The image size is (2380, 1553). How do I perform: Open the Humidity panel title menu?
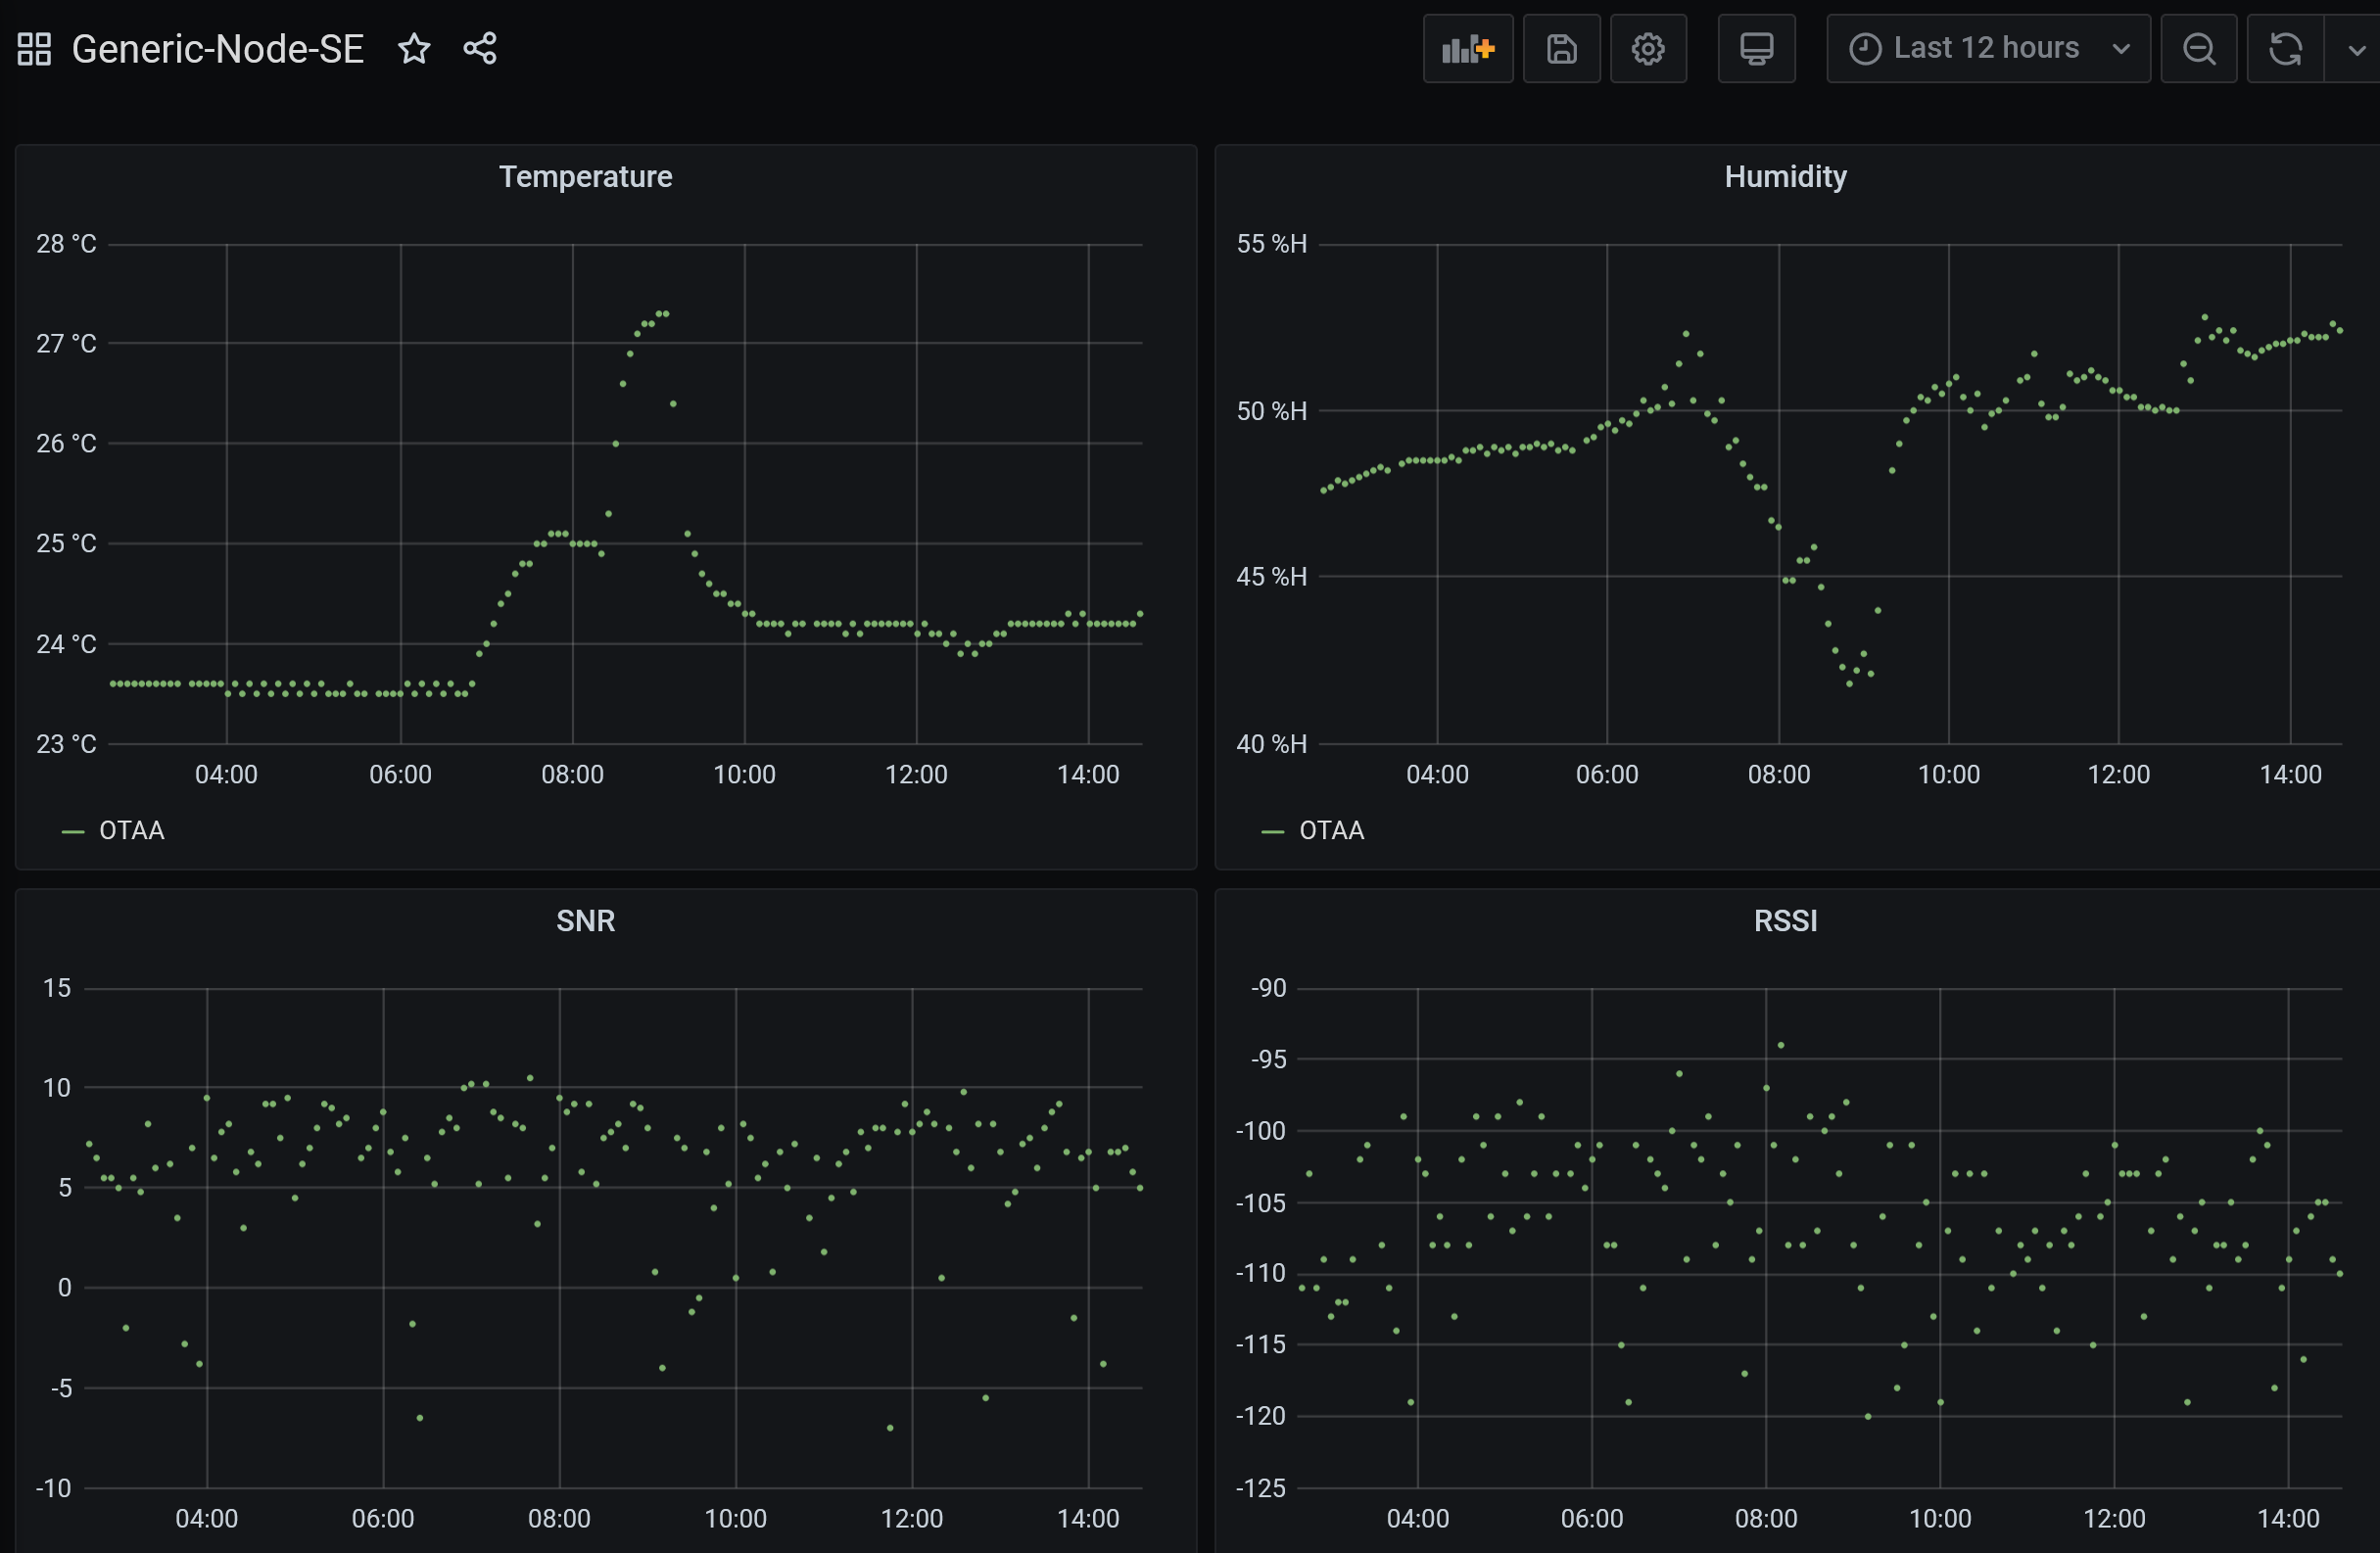click(x=1785, y=177)
